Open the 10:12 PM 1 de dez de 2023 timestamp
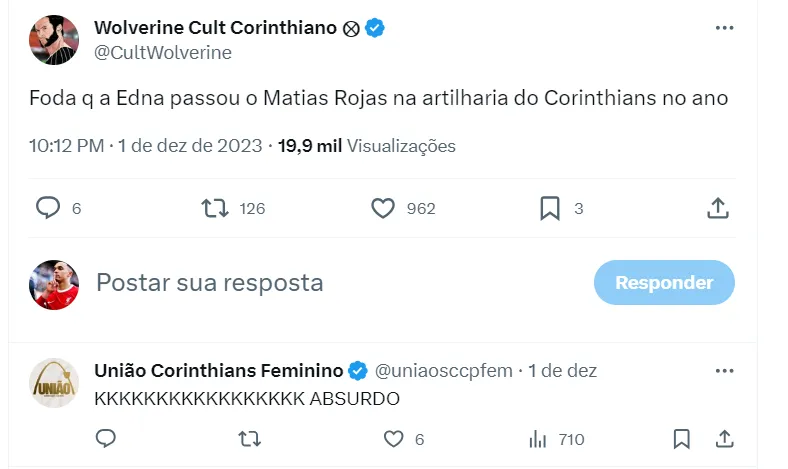The width and height of the screenshot is (788, 469). 145,146
